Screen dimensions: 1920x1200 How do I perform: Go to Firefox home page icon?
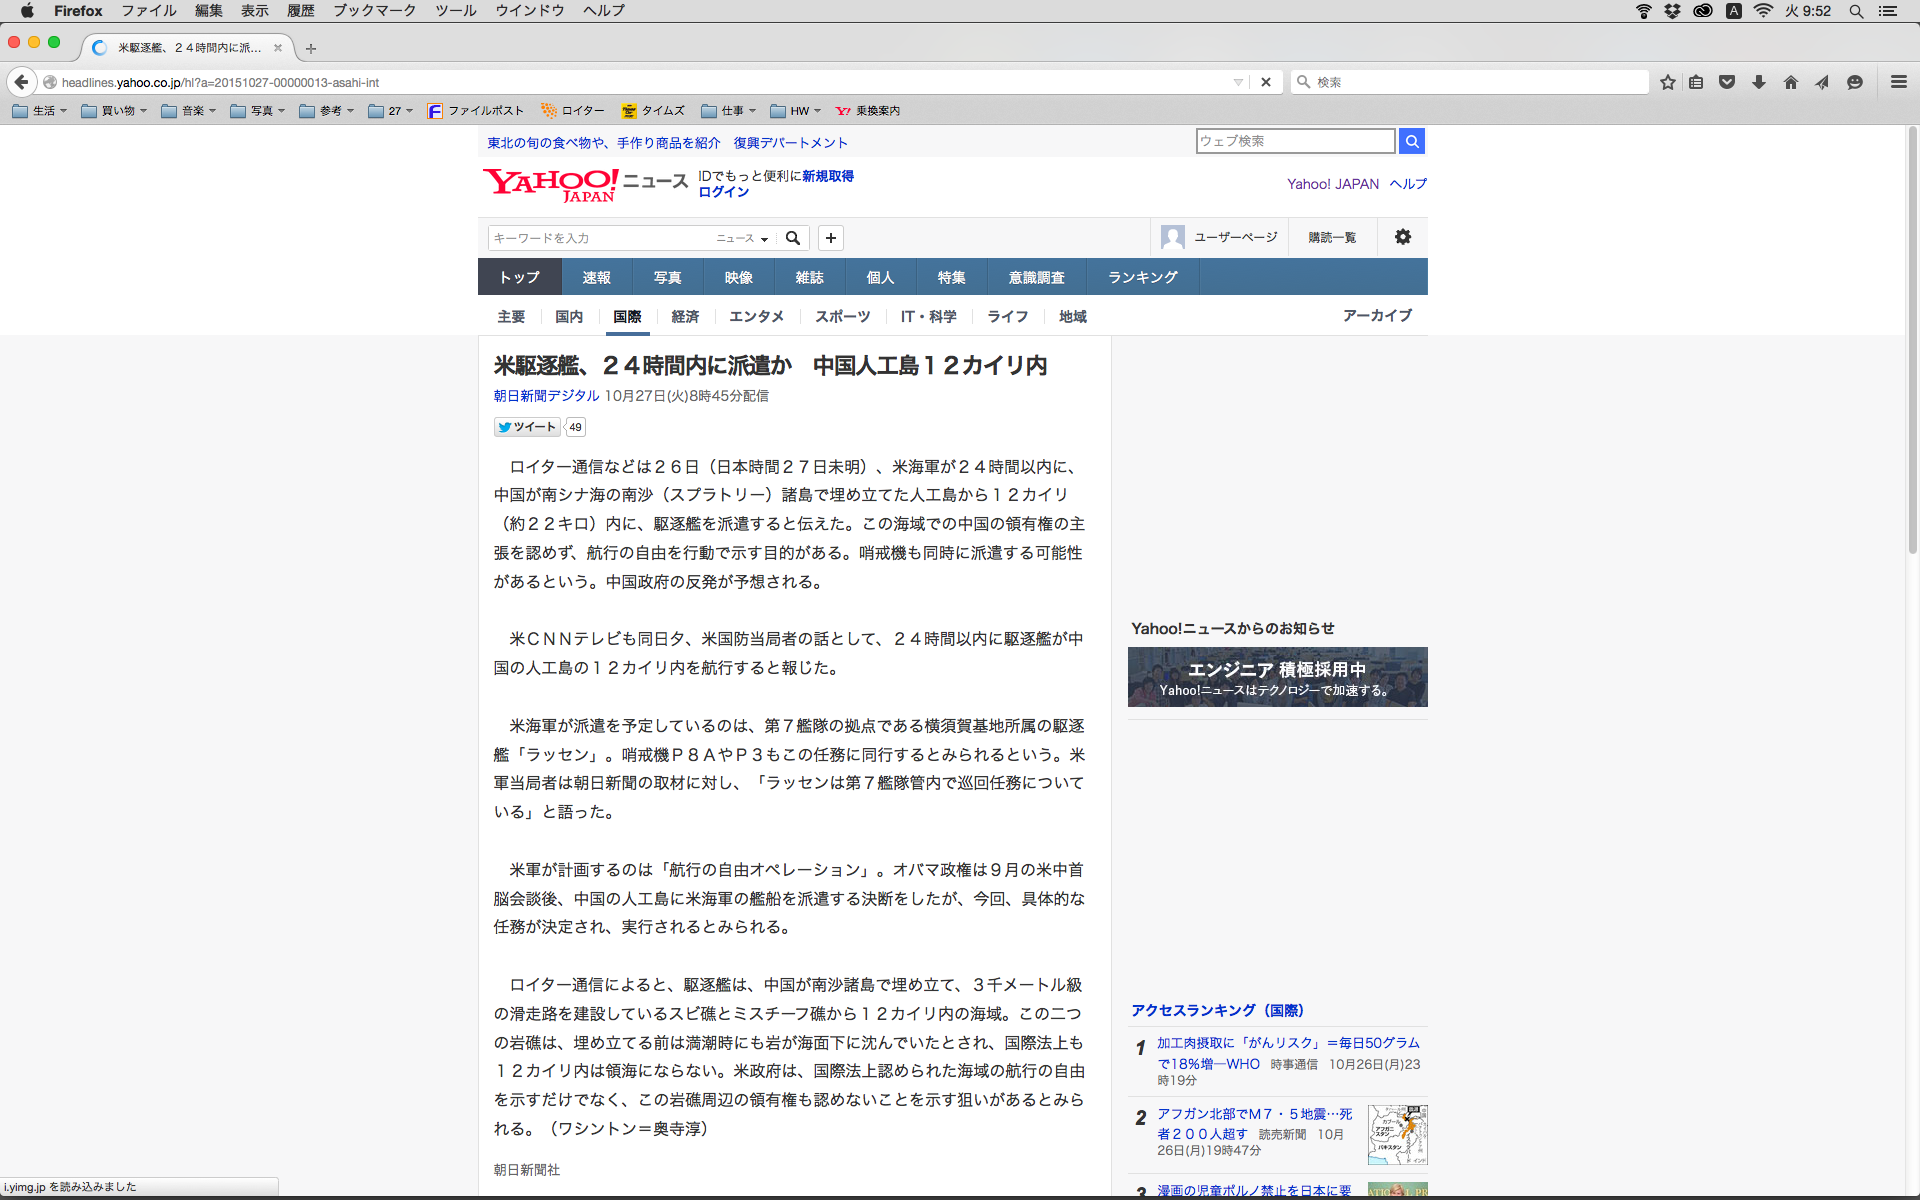click(1791, 82)
